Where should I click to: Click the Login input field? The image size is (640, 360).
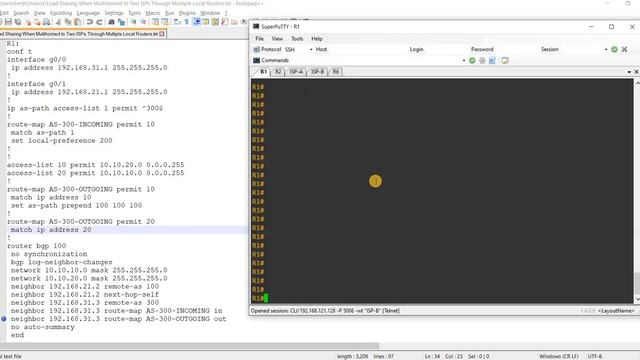(x=446, y=49)
